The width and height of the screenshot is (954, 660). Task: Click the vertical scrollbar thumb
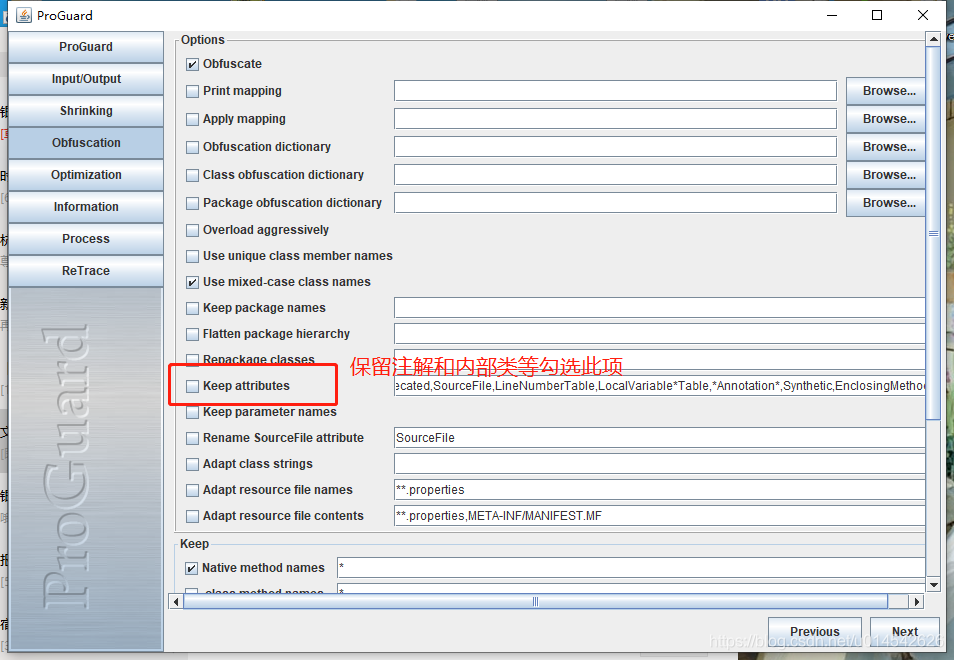tap(933, 233)
